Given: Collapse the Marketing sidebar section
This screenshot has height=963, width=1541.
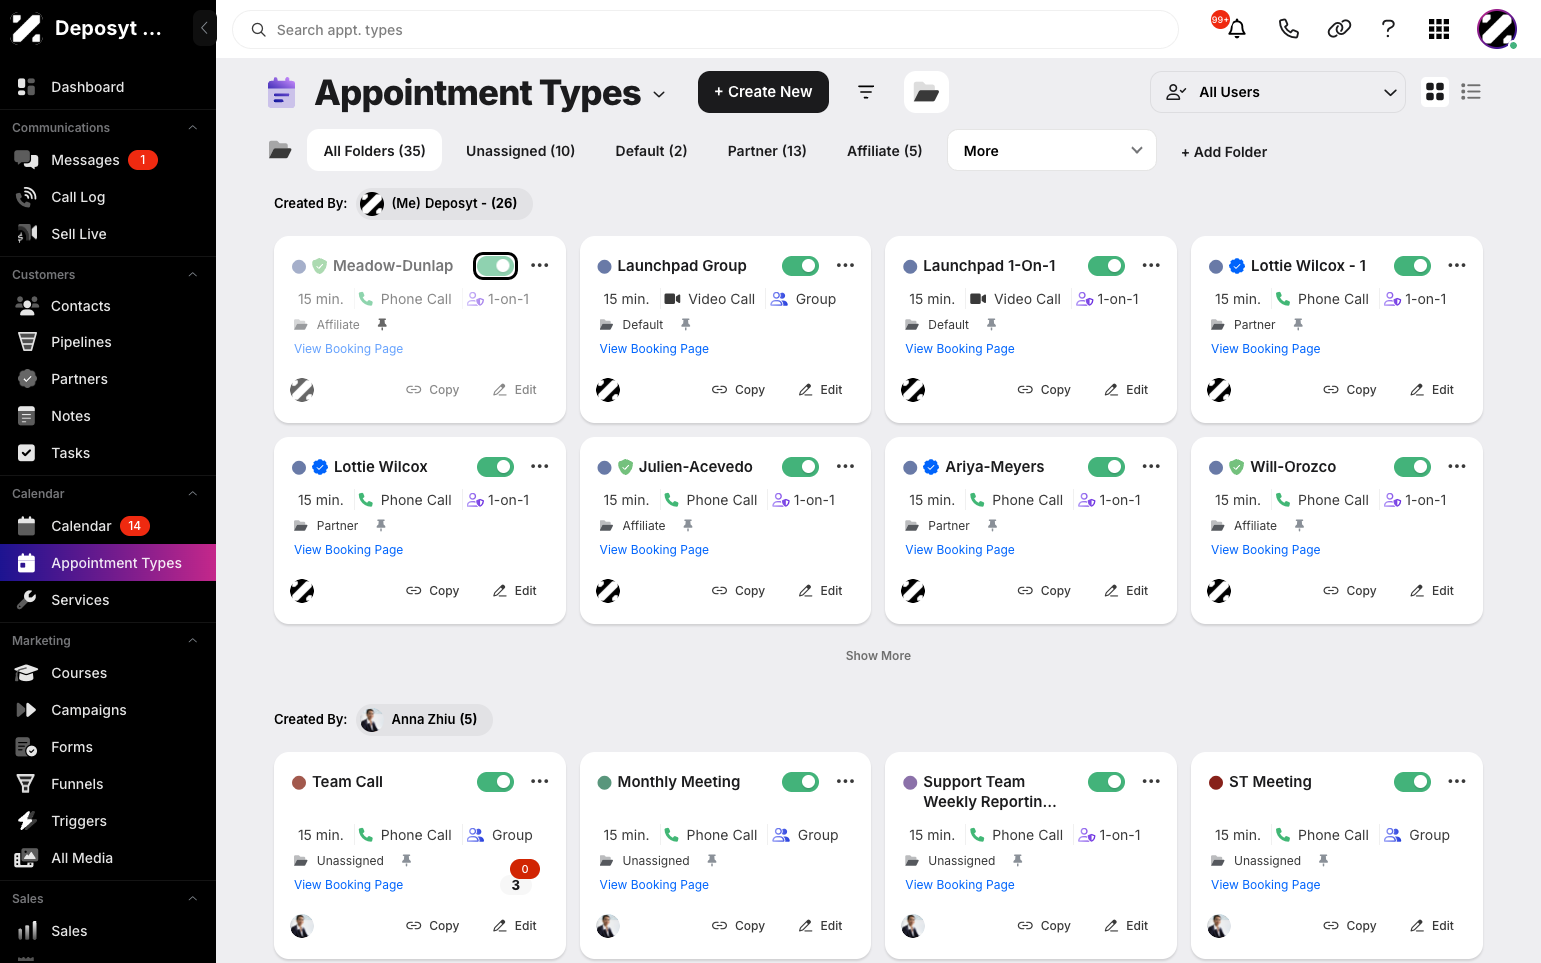Looking at the screenshot, I should 193,641.
